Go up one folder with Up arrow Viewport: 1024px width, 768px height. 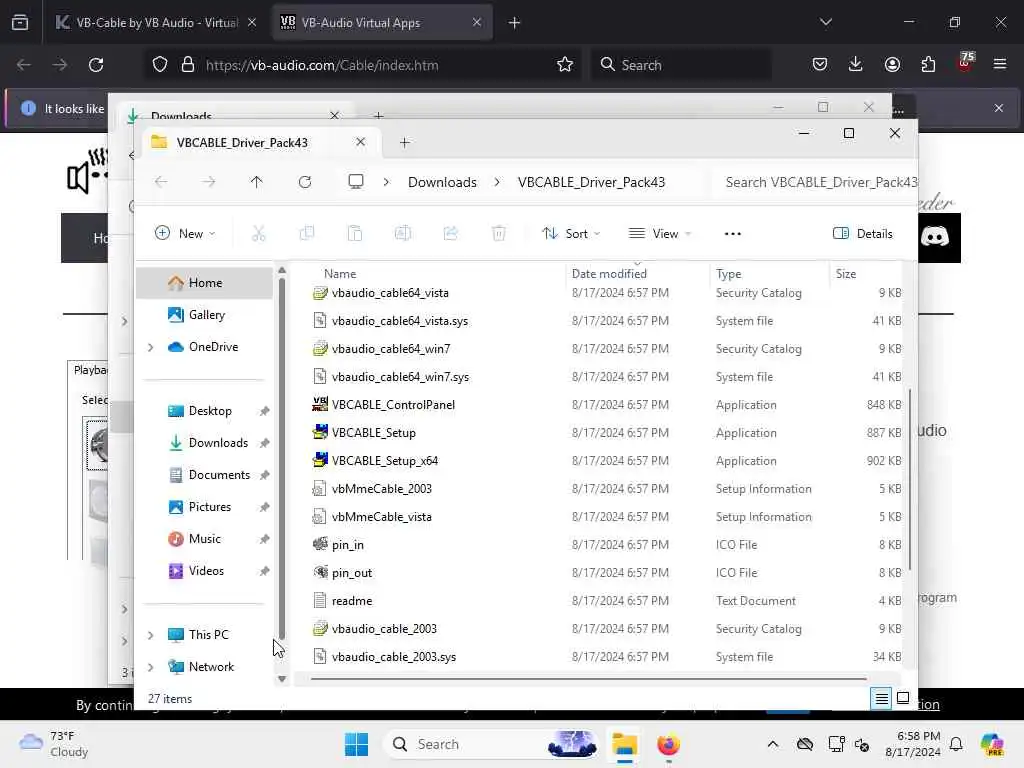pyautogui.click(x=257, y=182)
